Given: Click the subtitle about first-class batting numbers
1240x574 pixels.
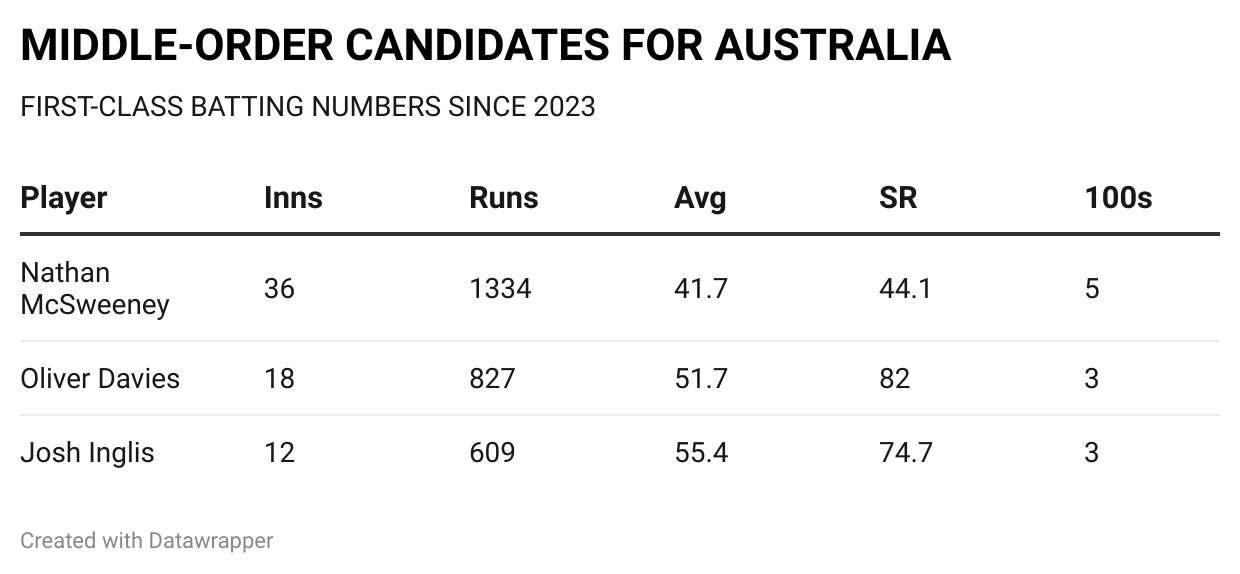Looking at the screenshot, I should tap(307, 106).
